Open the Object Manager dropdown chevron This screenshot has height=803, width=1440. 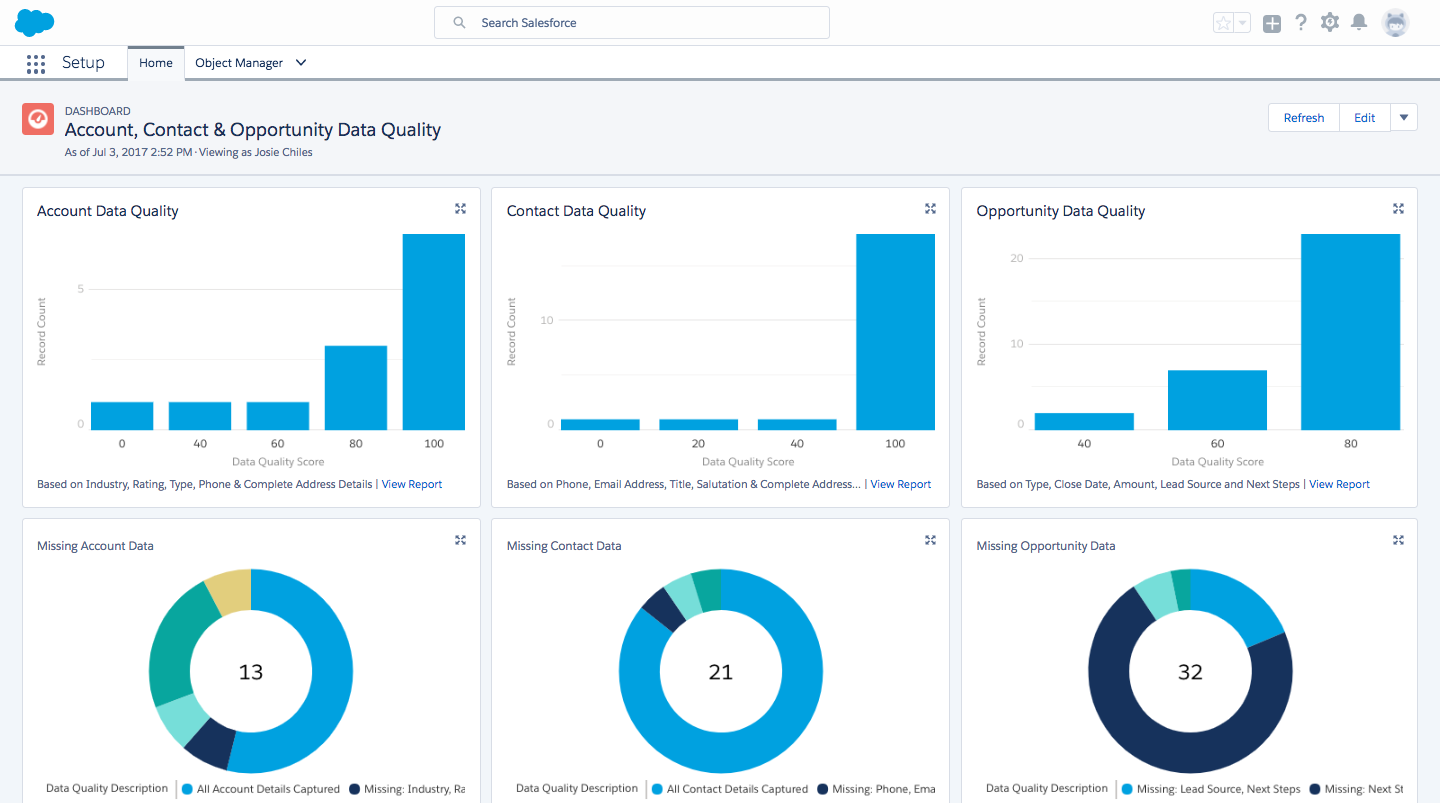coord(300,62)
